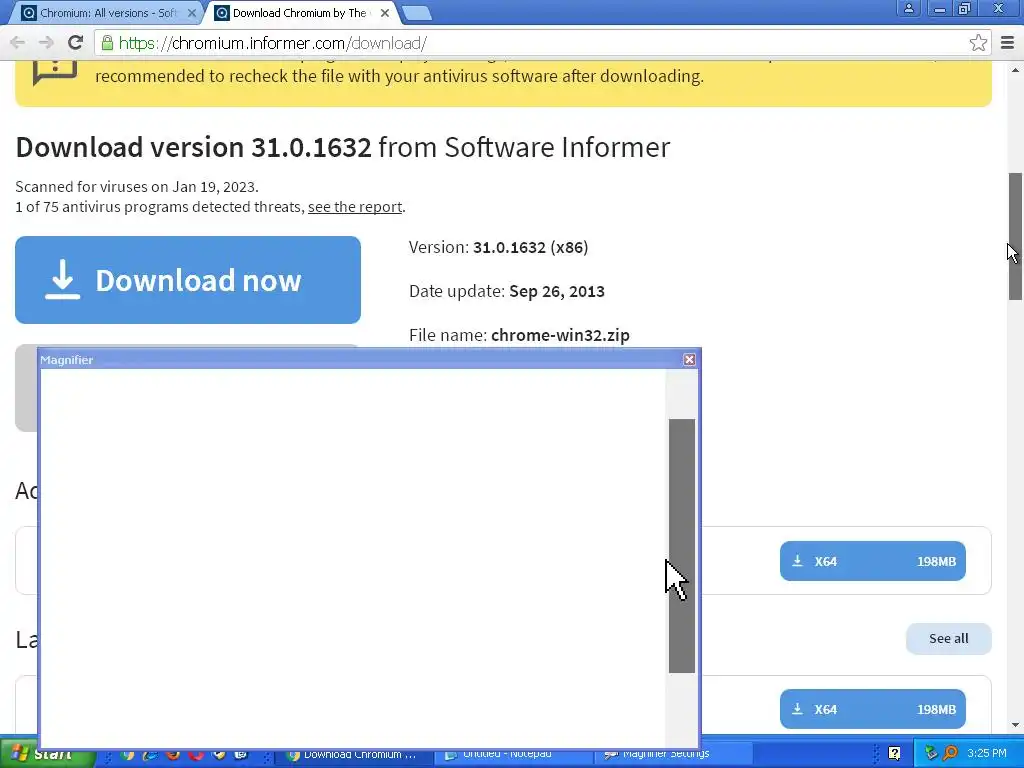Click the '1 of 75 antivirus programs detected threats' text
This screenshot has width=1024, height=768.
[x=159, y=207]
